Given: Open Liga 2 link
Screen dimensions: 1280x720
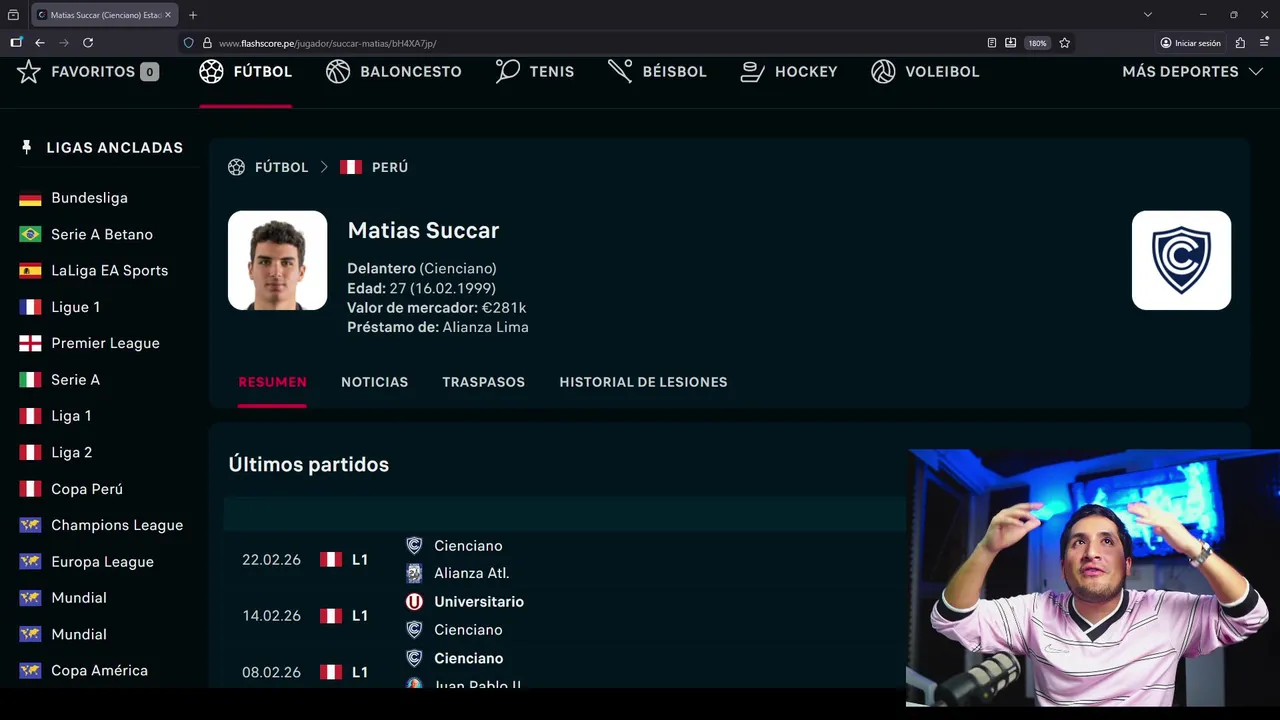Looking at the screenshot, I should coord(71,452).
